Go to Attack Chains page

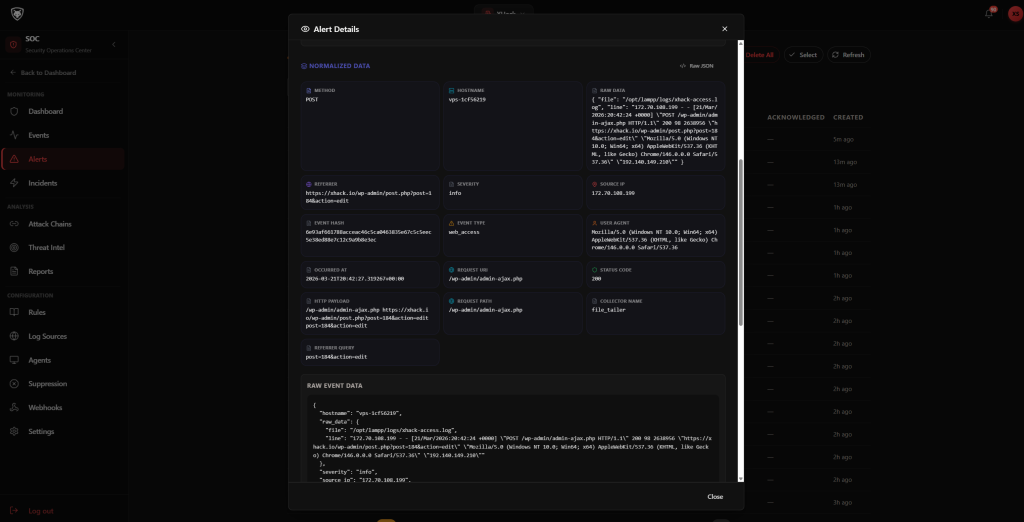pos(50,224)
